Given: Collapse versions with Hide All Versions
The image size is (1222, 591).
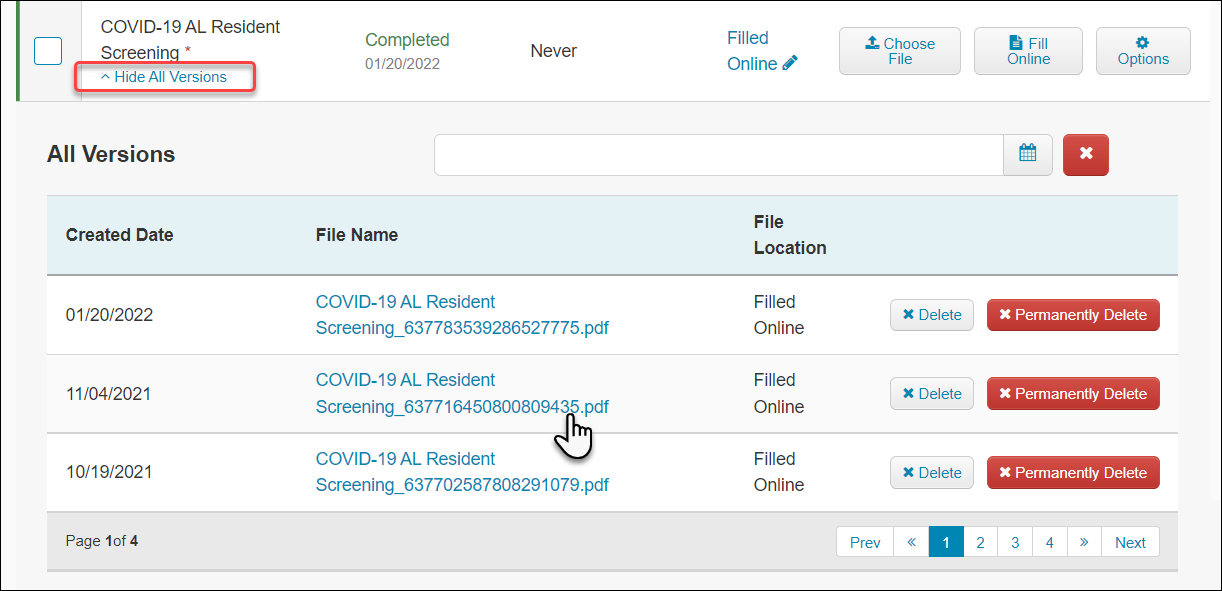Looking at the screenshot, I should pos(164,77).
